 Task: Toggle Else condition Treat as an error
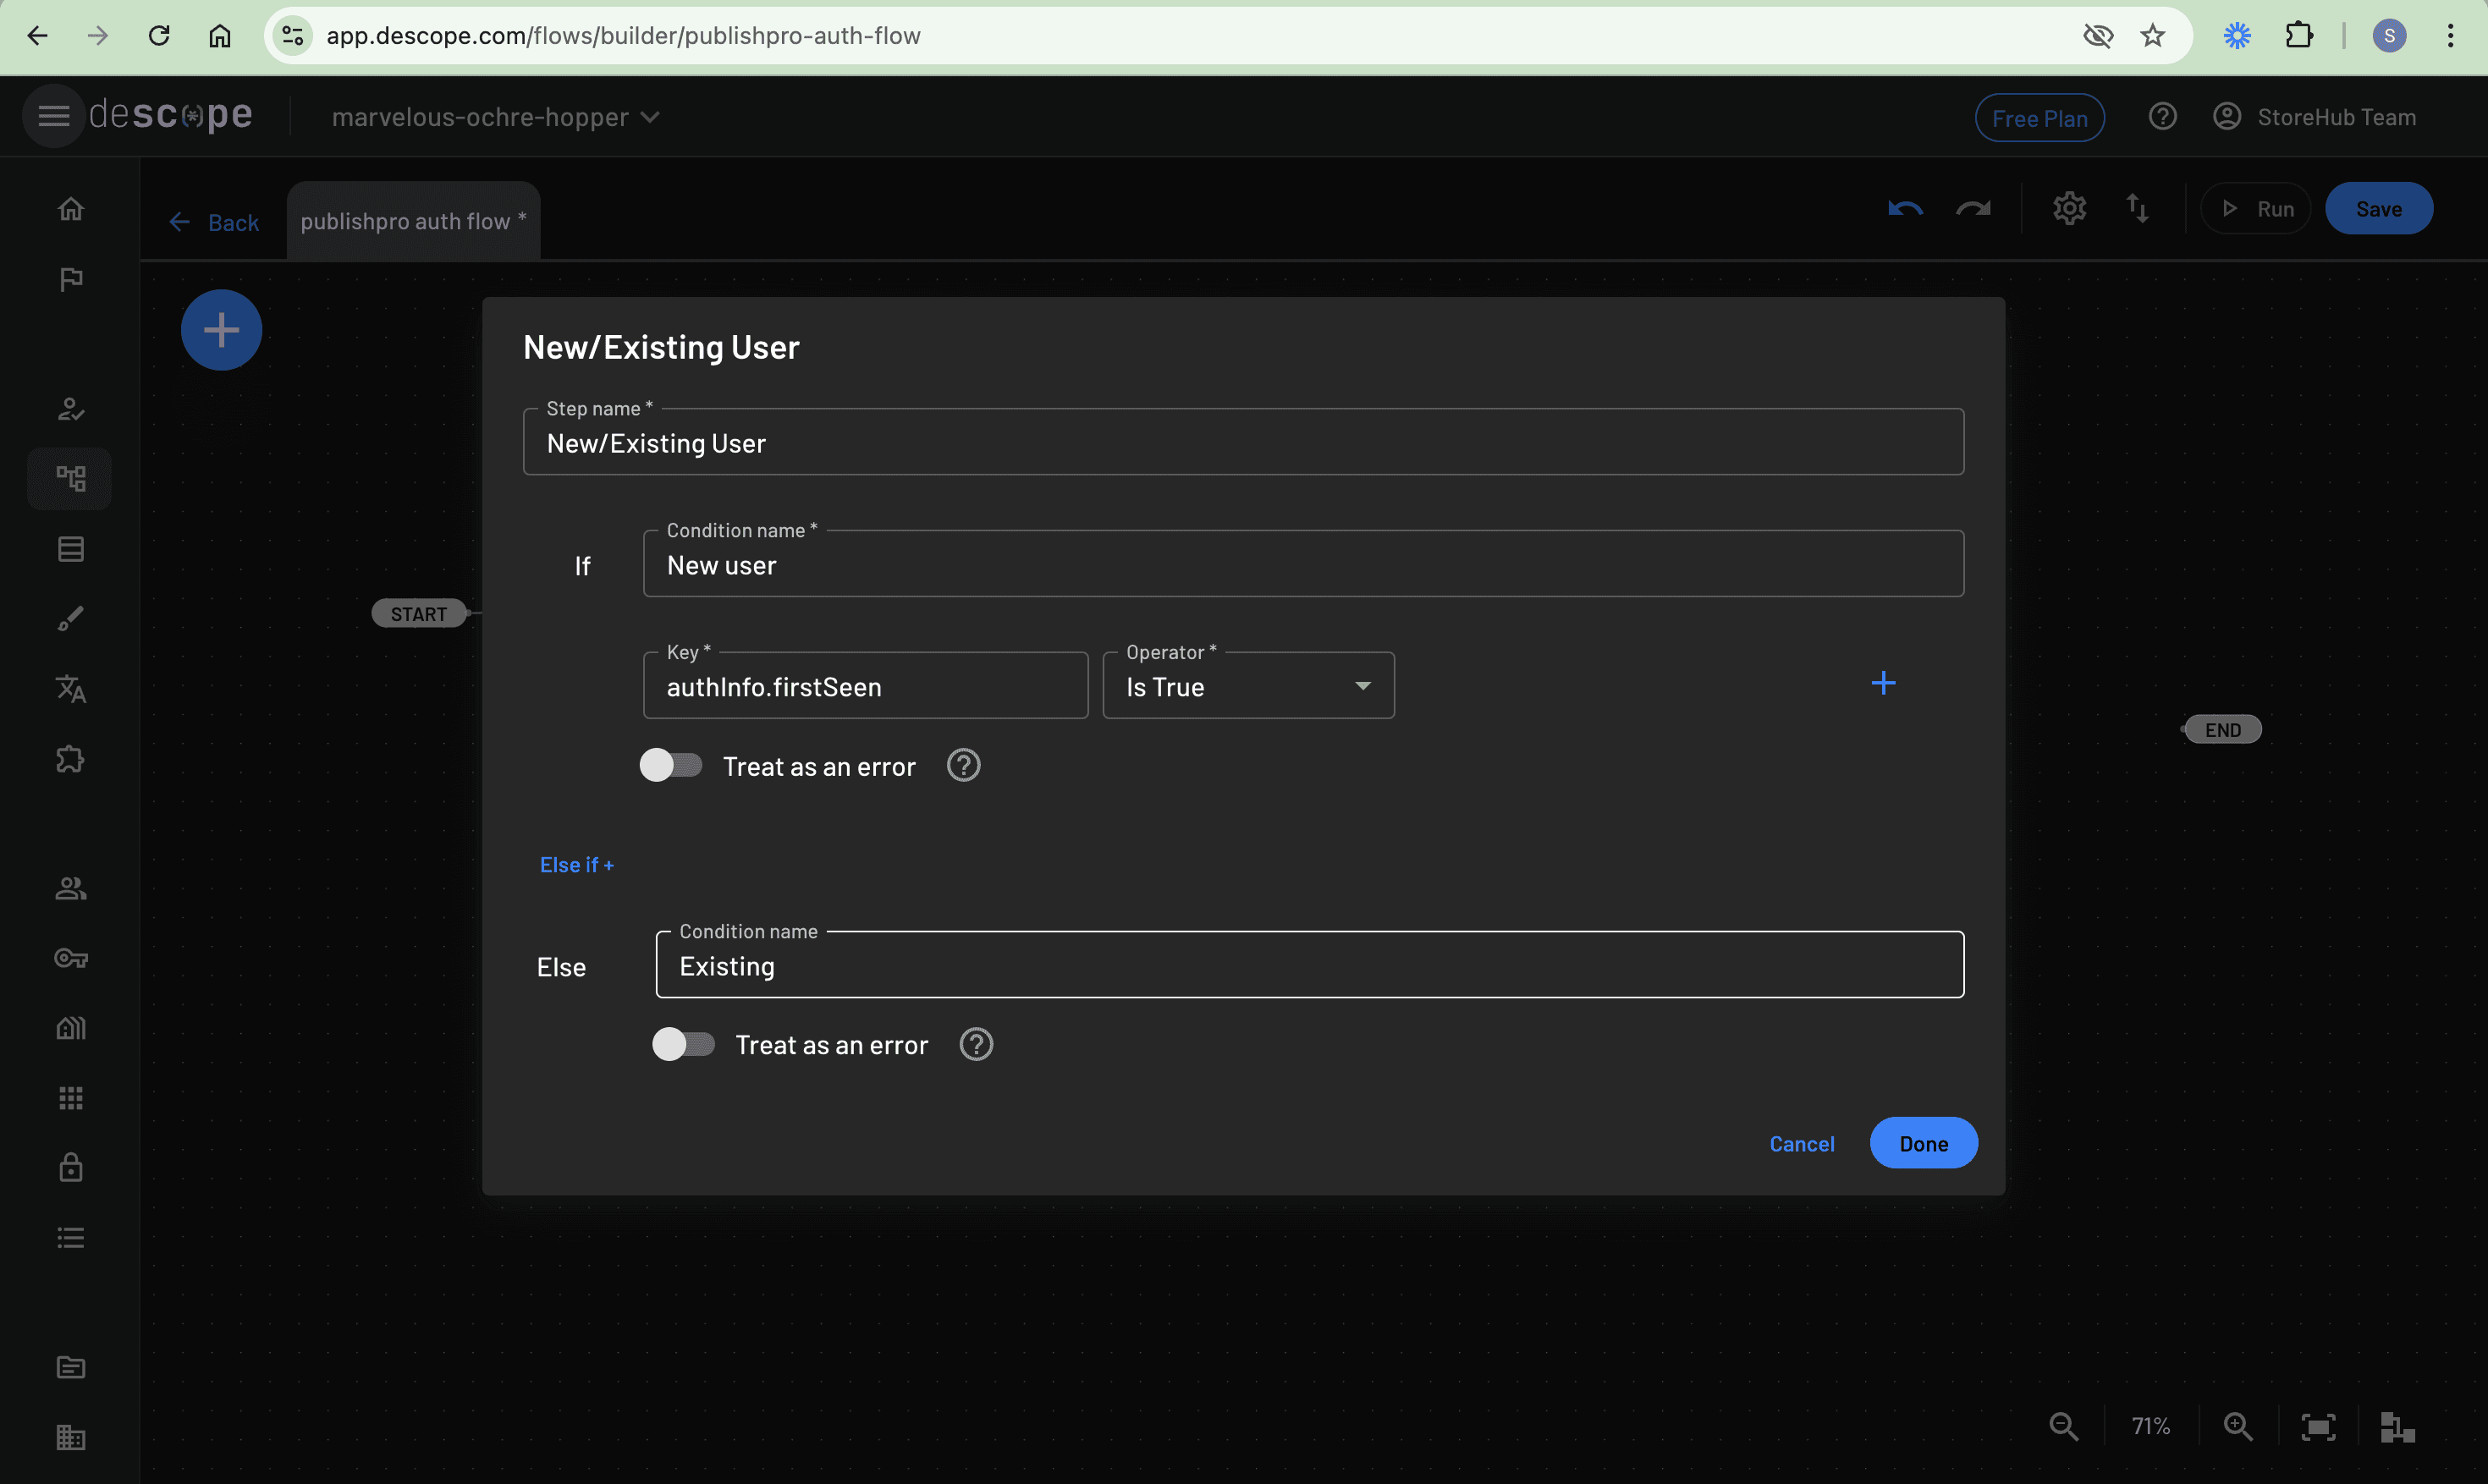pos(684,1044)
